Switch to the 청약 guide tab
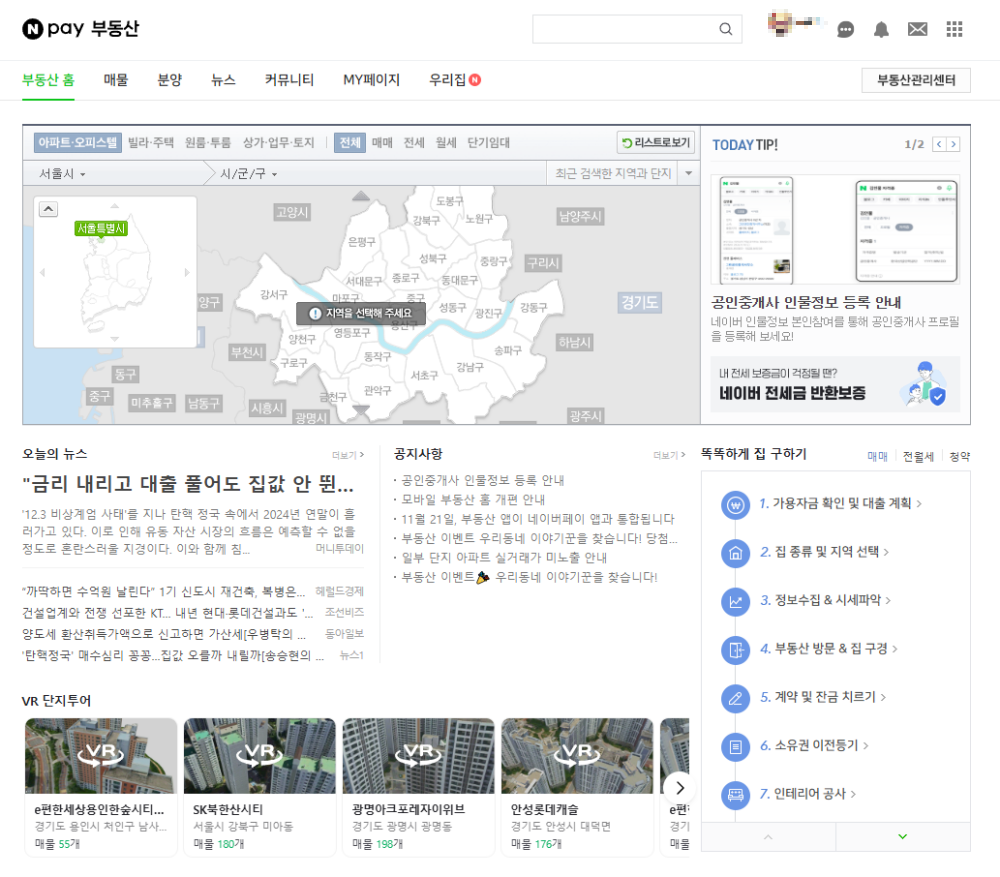This screenshot has width=1000, height=877. [959, 457]
